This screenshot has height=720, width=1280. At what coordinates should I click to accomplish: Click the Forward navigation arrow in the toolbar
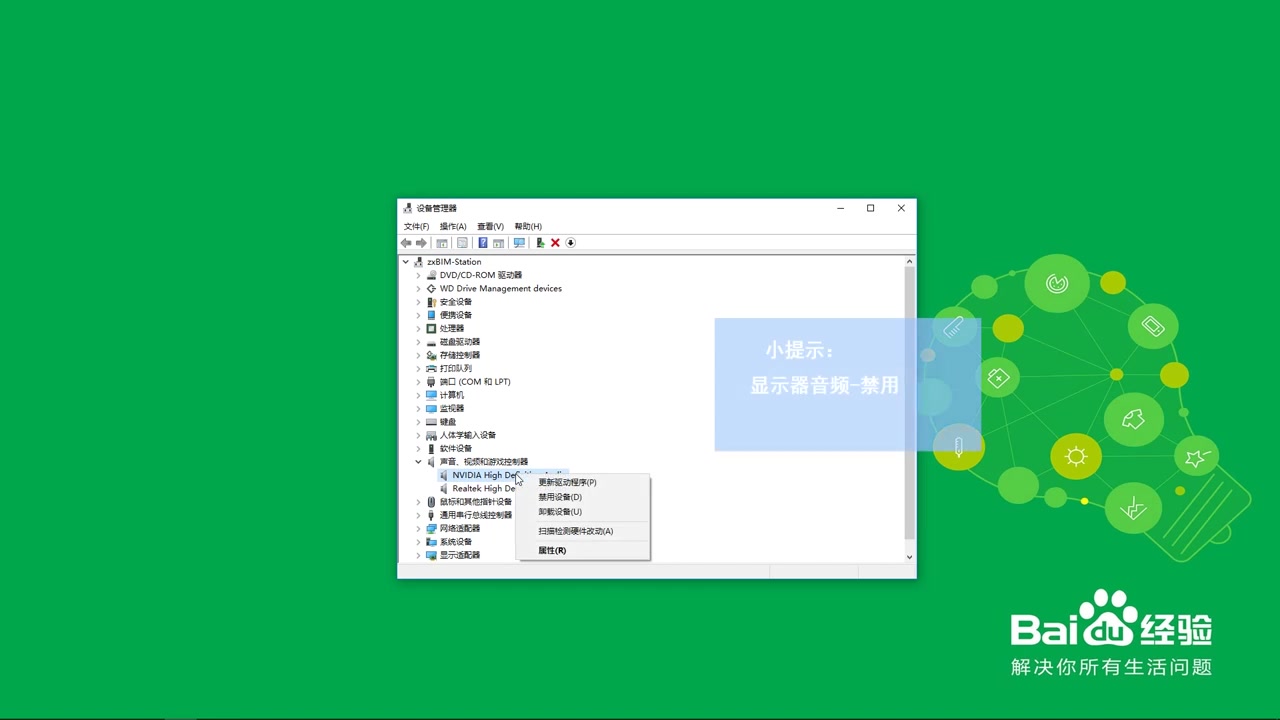[421, 243]
